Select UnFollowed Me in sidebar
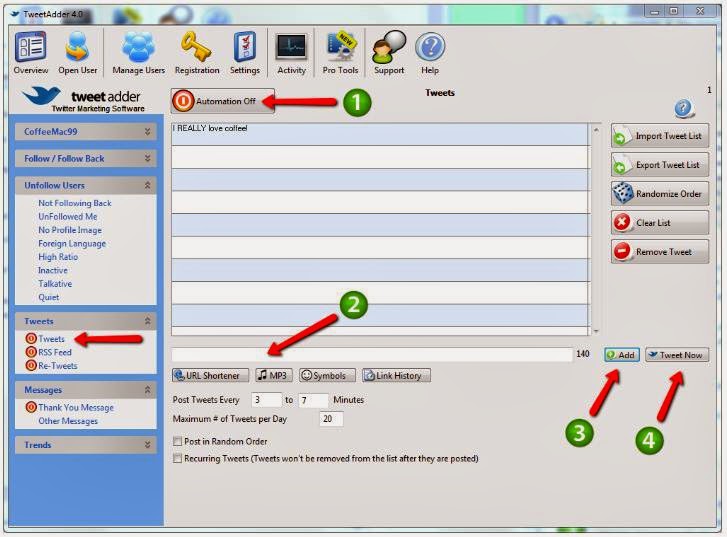This screenshot has height=537, width=727. (x=68, y=217)
